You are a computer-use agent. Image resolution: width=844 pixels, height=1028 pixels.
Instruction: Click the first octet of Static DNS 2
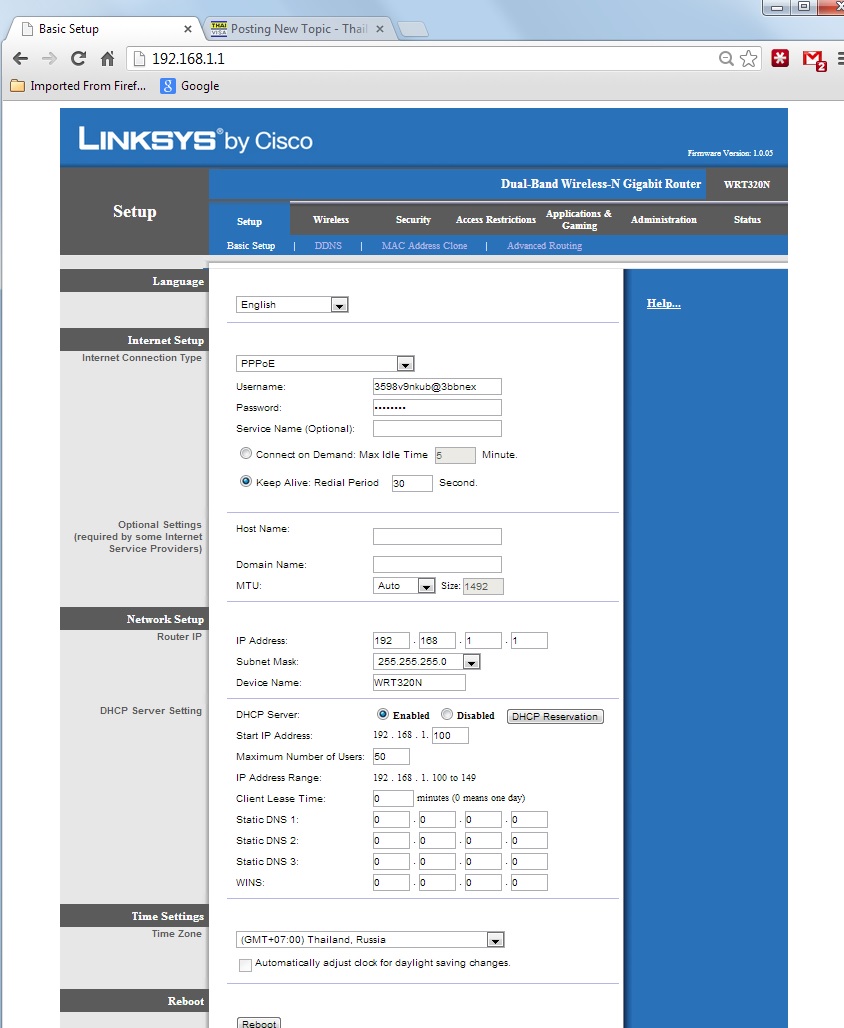point(392,840)
